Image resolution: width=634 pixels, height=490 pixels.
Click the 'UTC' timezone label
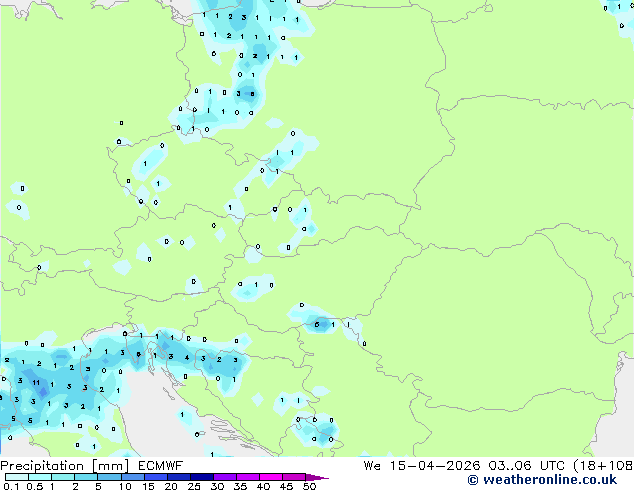[552, 466]
